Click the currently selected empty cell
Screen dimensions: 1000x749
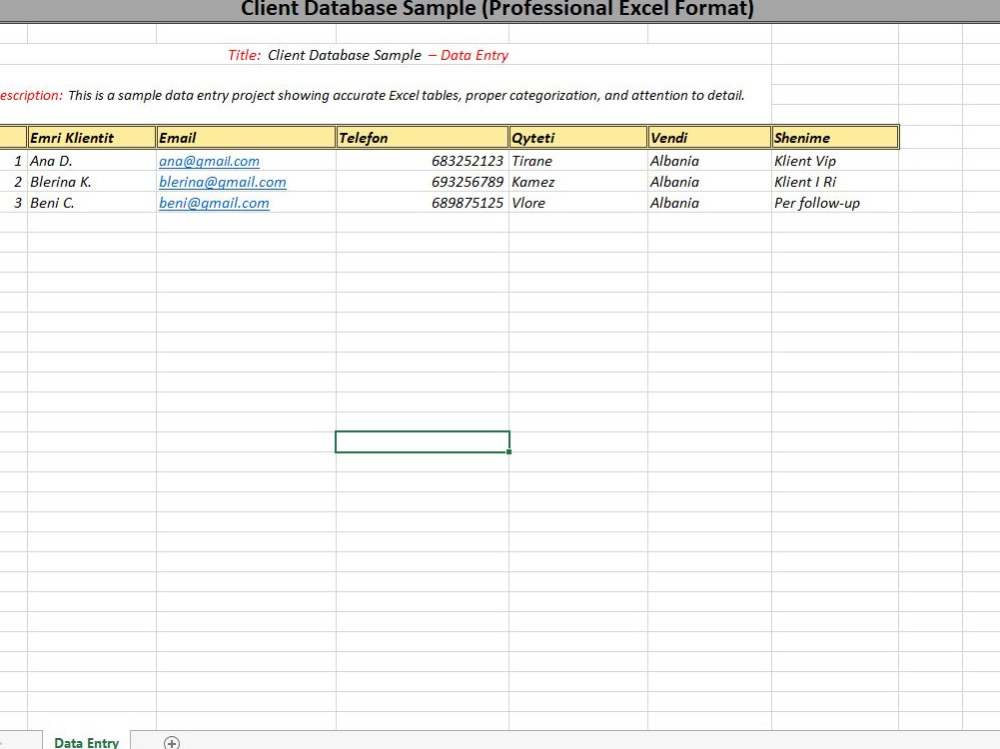(422, 441)
